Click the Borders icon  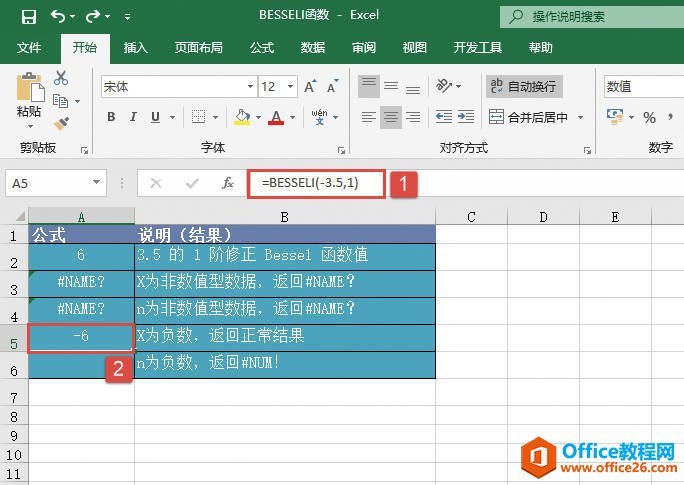[x=198, y=117]
